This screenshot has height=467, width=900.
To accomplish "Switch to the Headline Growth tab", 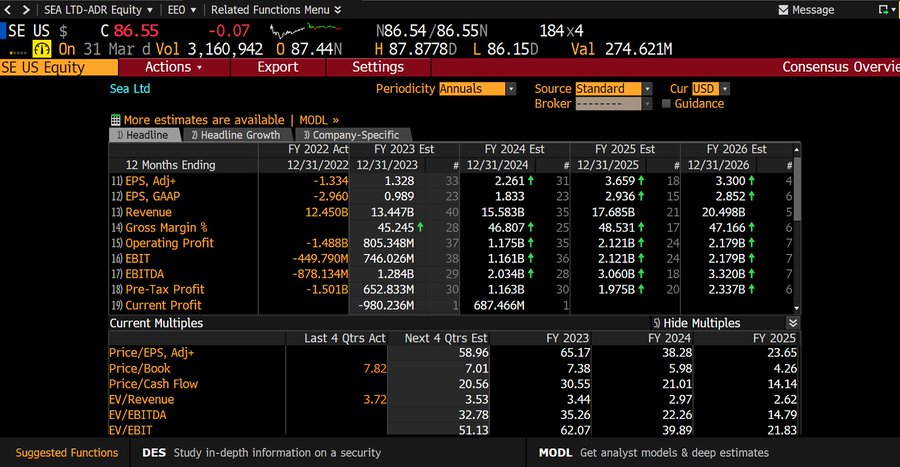I will click(x=236, y=135).
